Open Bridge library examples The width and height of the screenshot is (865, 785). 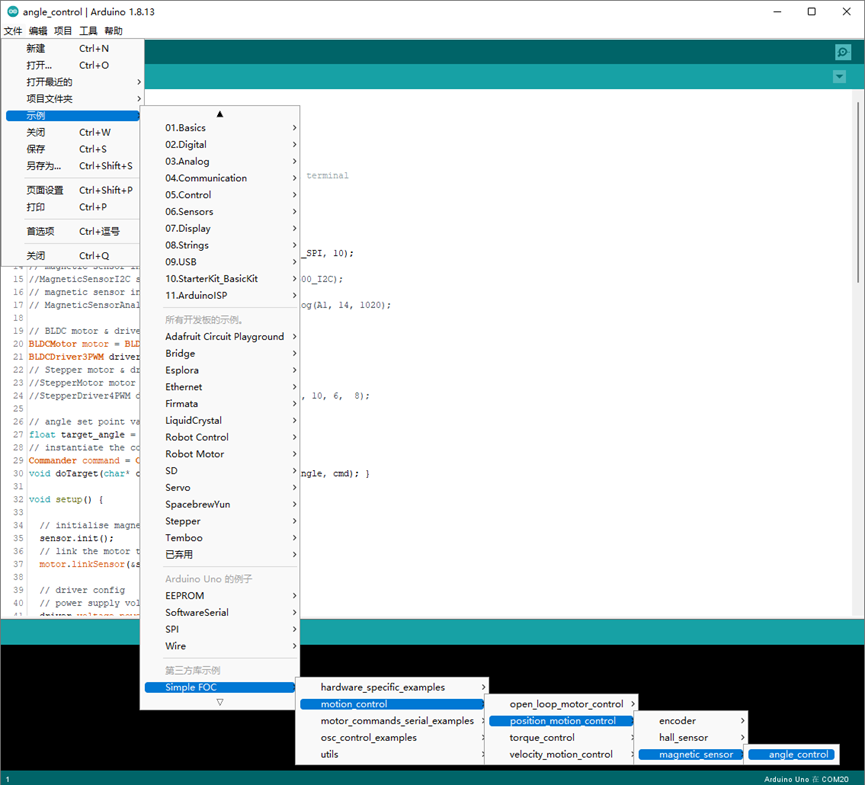(x=220, y=353)
